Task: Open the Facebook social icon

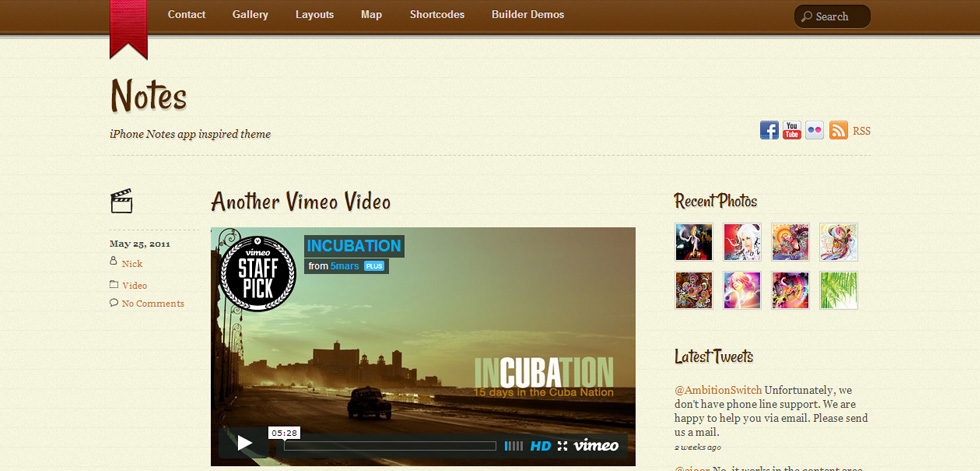Action: (x=769, y=130)
